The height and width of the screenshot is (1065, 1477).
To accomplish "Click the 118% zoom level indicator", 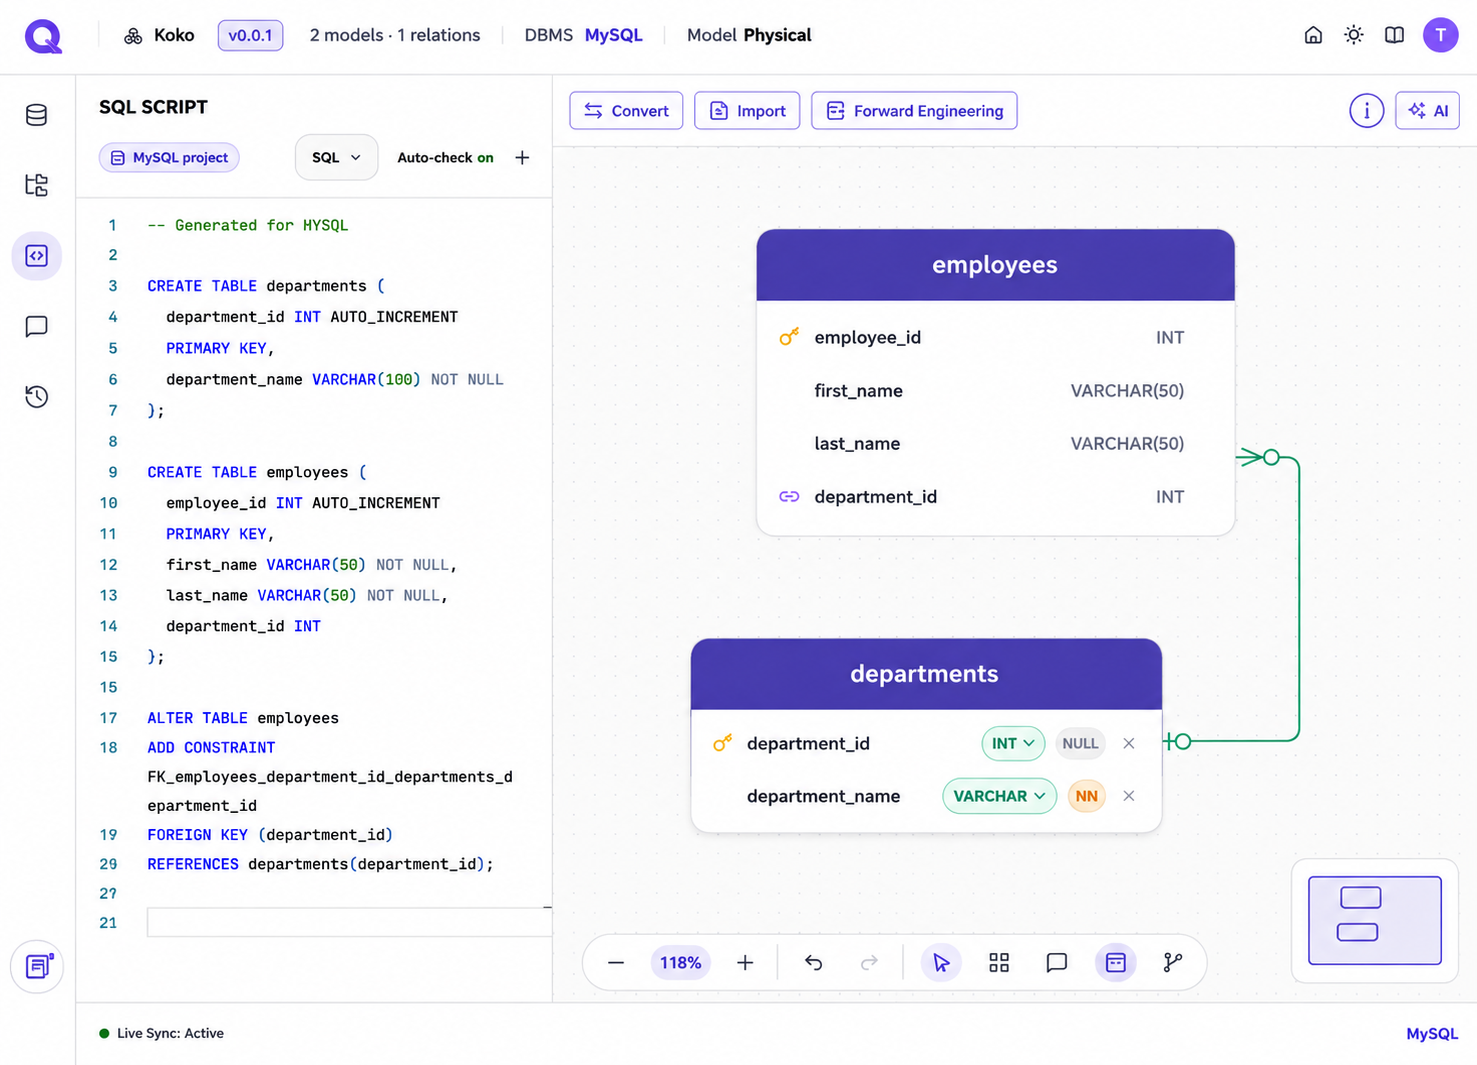I will 680,963.
